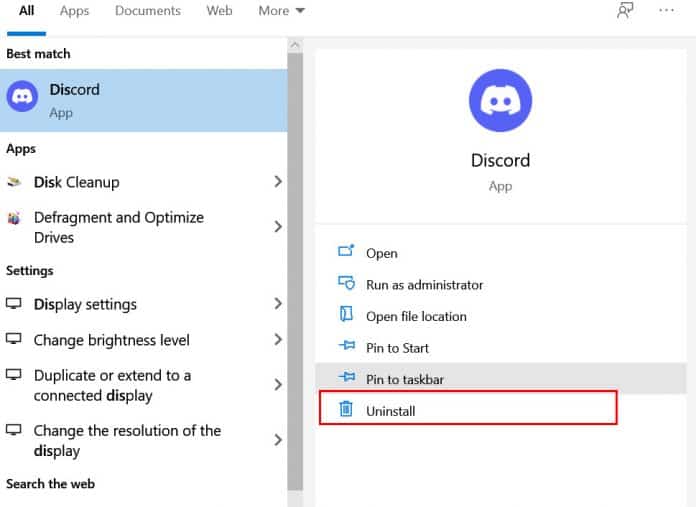Image resolution: width=696 pixels, height=507 pixels.
Task: Select Open file location for Discord
Action: point(416,316)
